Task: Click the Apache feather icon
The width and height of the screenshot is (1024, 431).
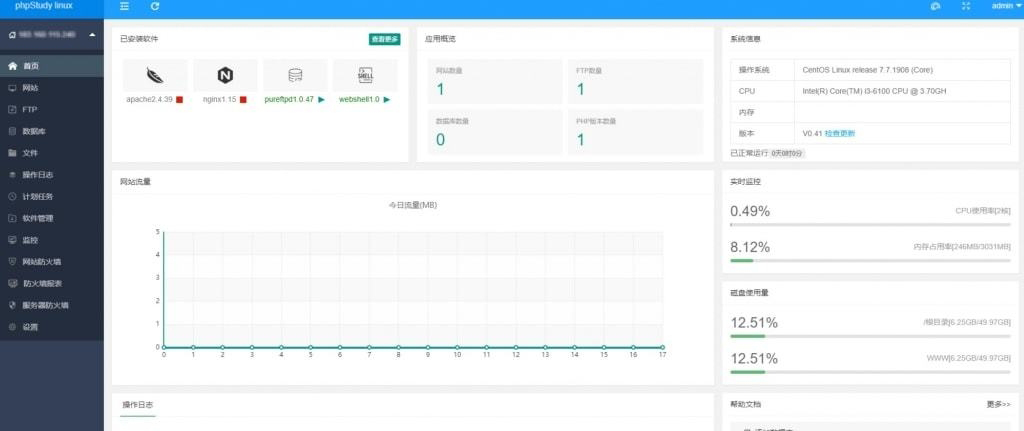Action: point(155,75)
